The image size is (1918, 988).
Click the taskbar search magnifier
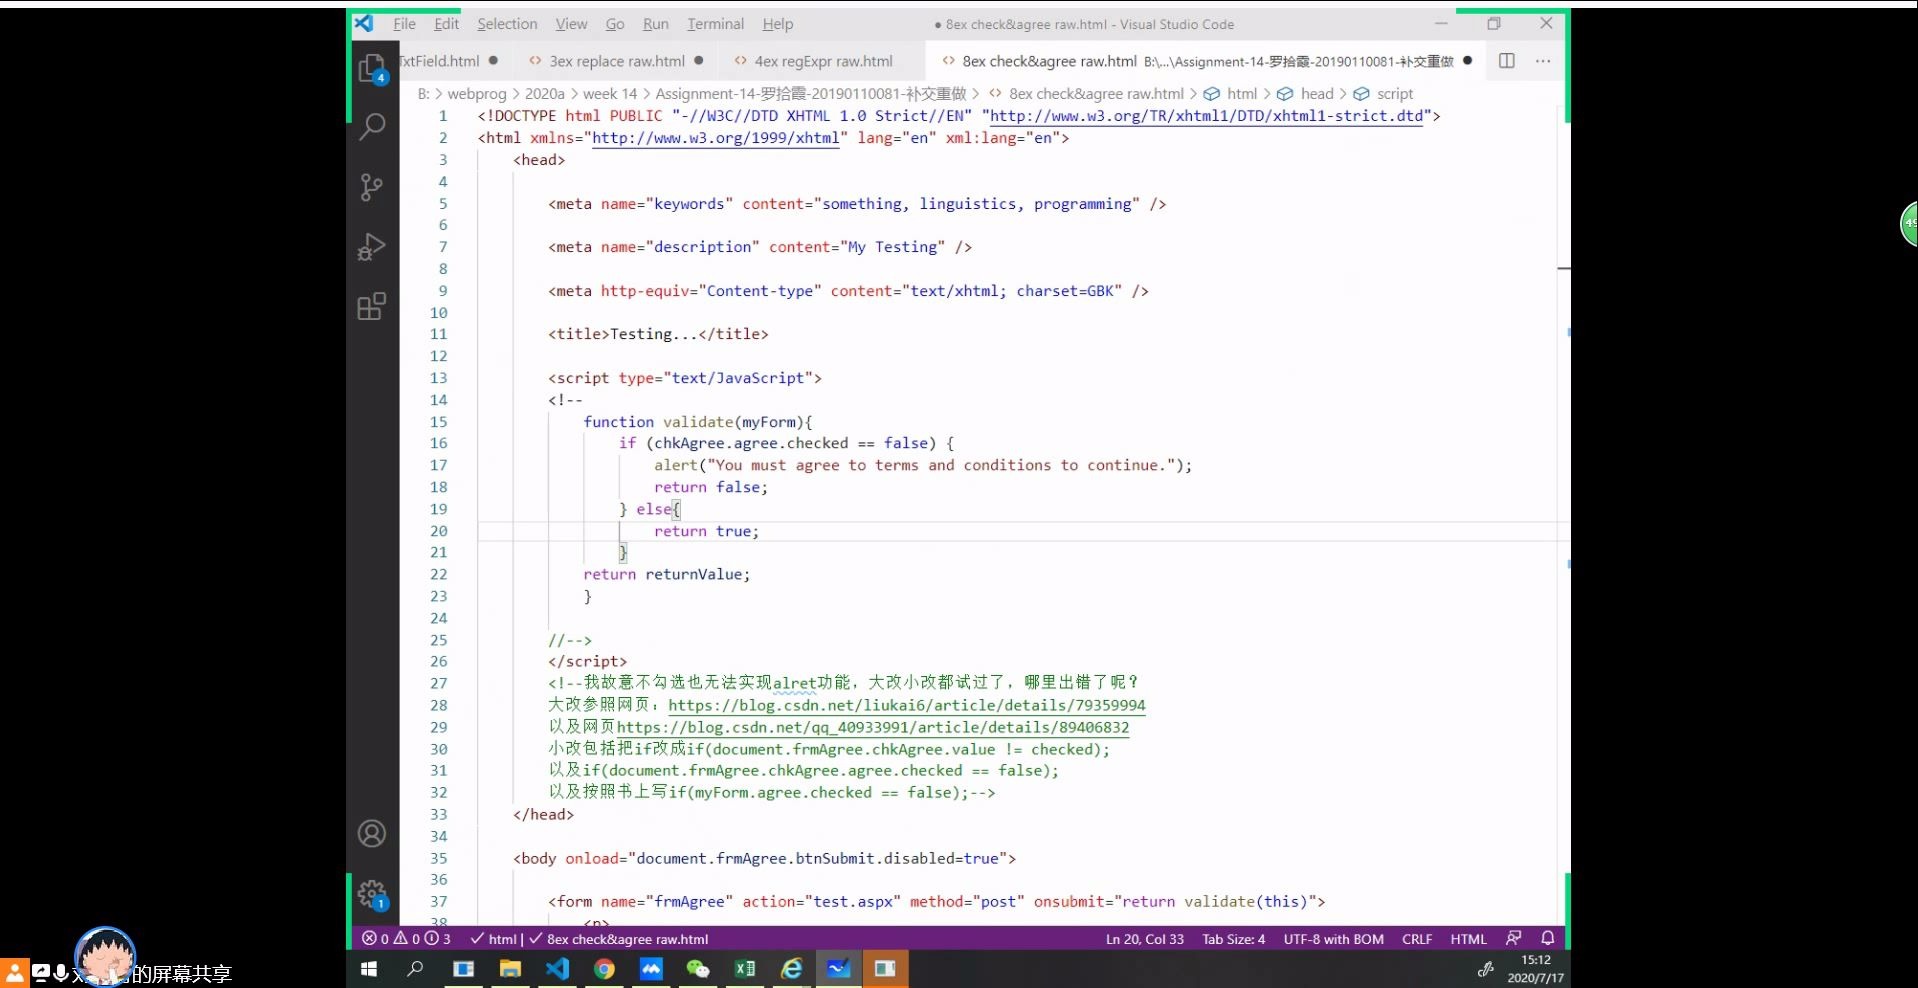pos(415,969)
